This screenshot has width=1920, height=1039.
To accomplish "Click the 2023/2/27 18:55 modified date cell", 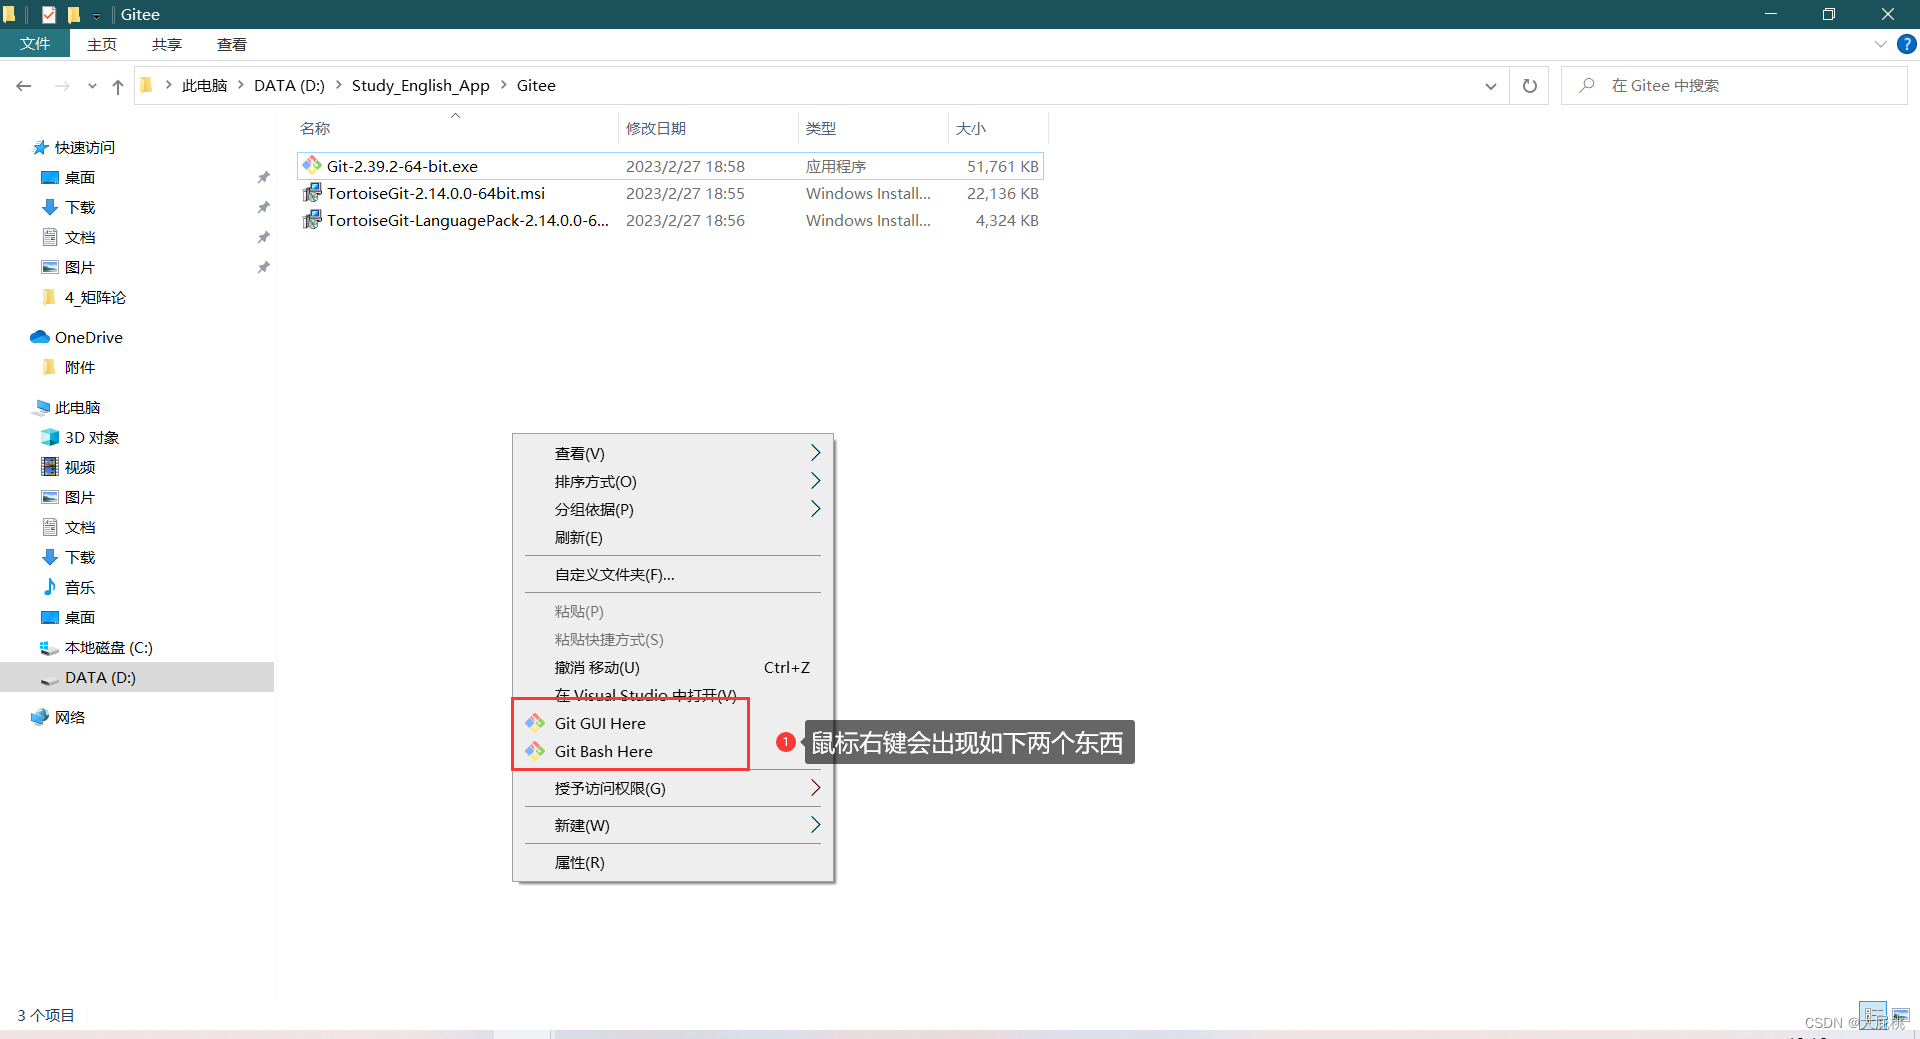I will pyautogui.click(x=685, y=193).
